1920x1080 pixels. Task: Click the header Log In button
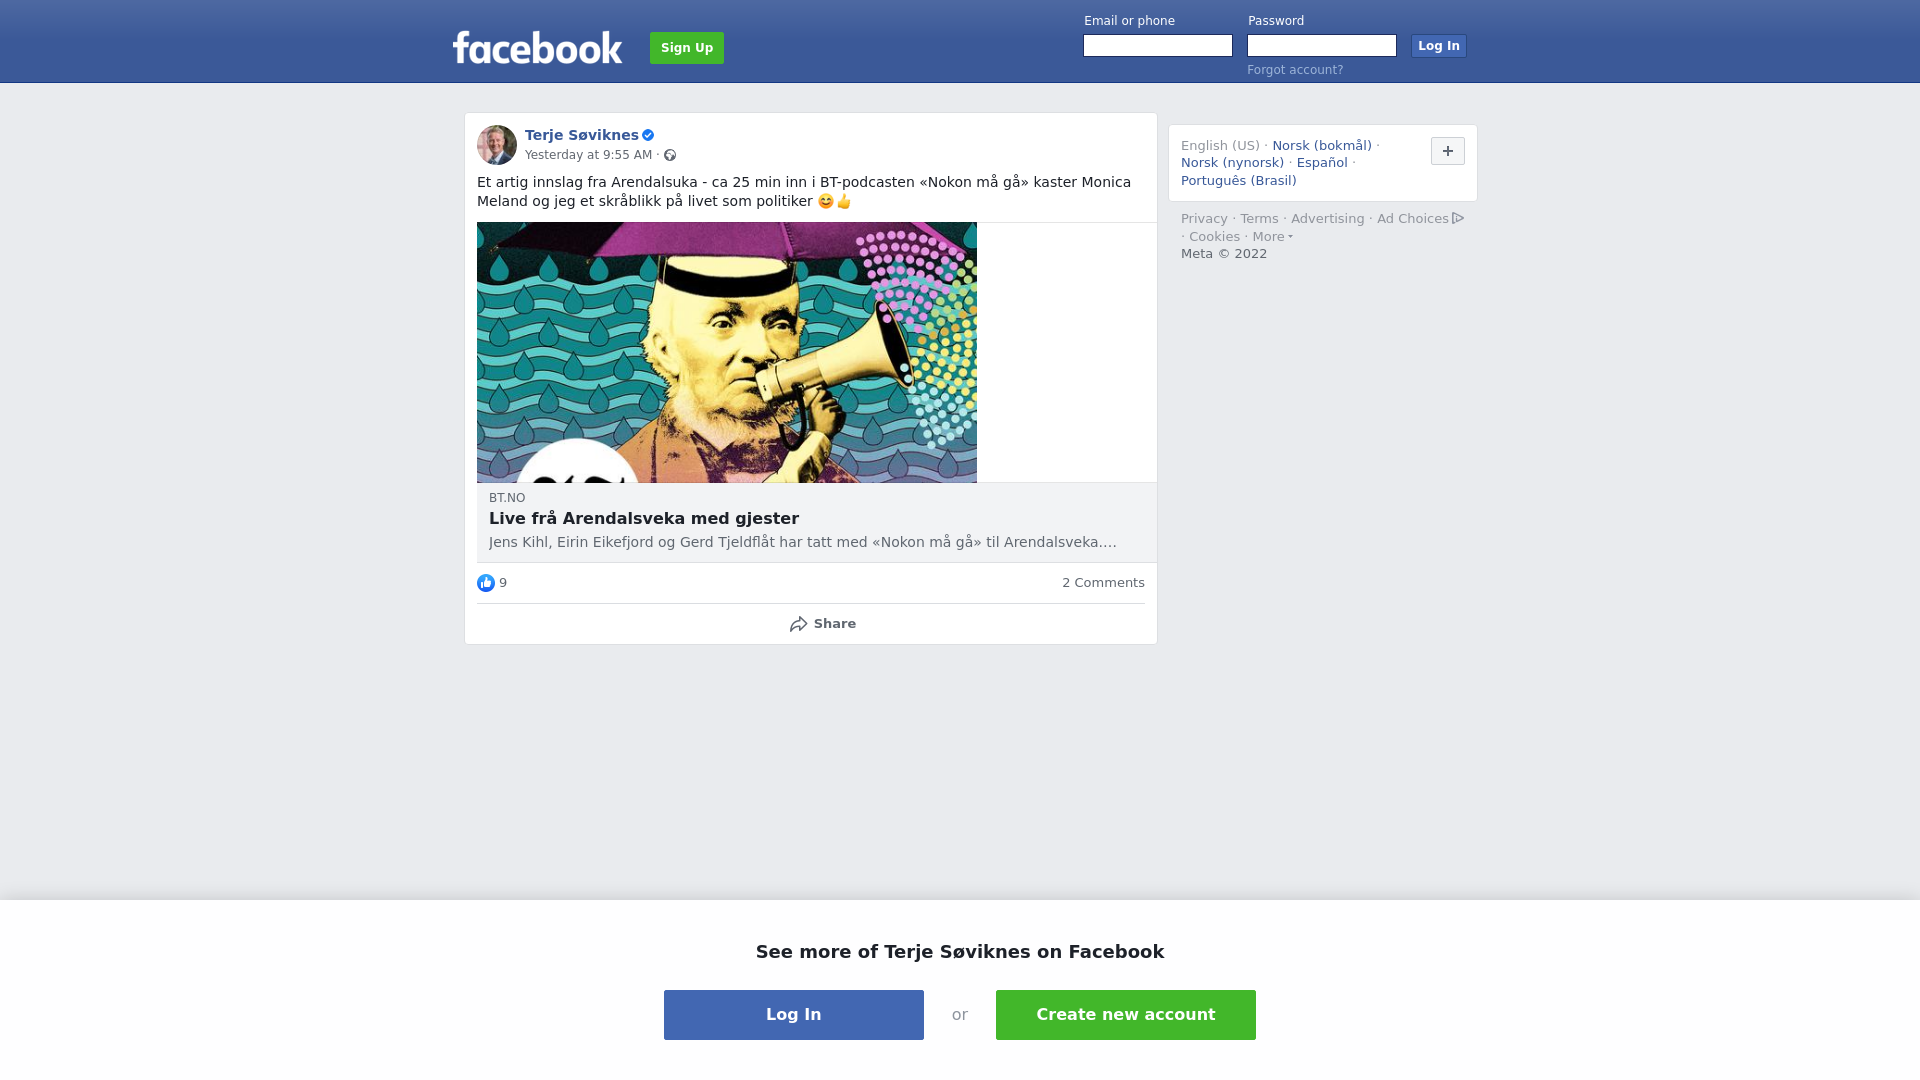tap(1439, 46)
